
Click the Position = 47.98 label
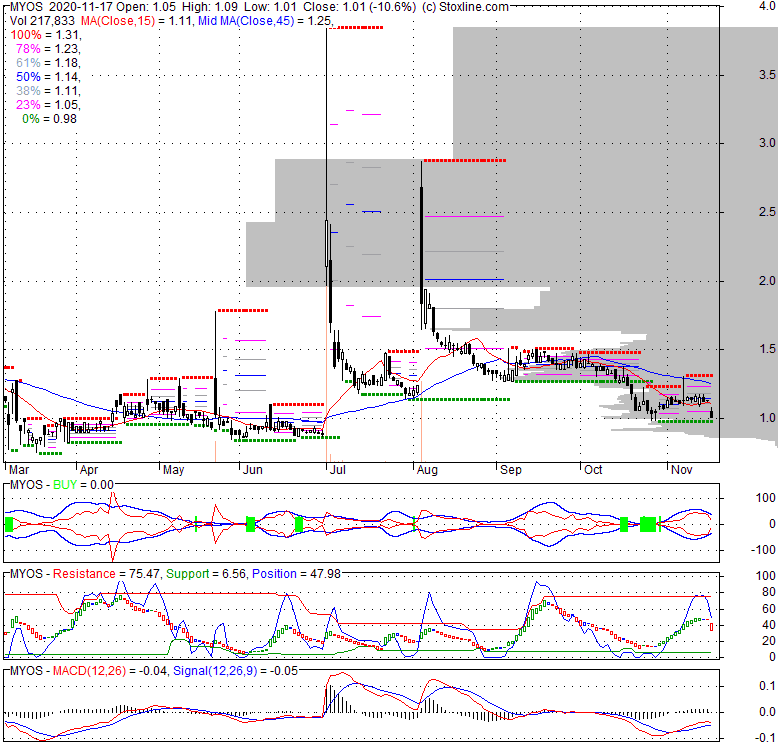[296, 574]
